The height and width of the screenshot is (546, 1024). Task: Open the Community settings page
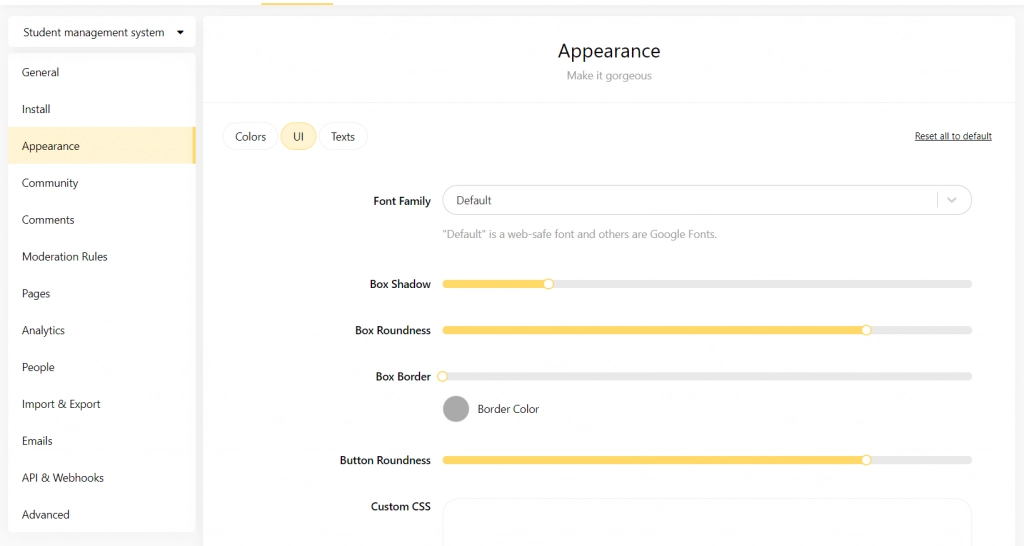(x=50, y=183)
